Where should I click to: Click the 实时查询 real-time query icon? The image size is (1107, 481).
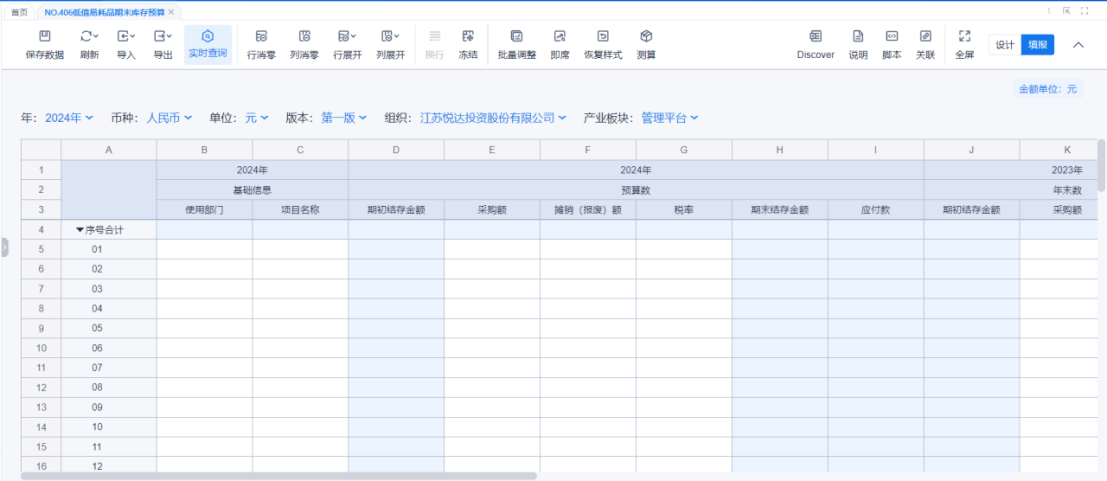click(x=208, y=37)
